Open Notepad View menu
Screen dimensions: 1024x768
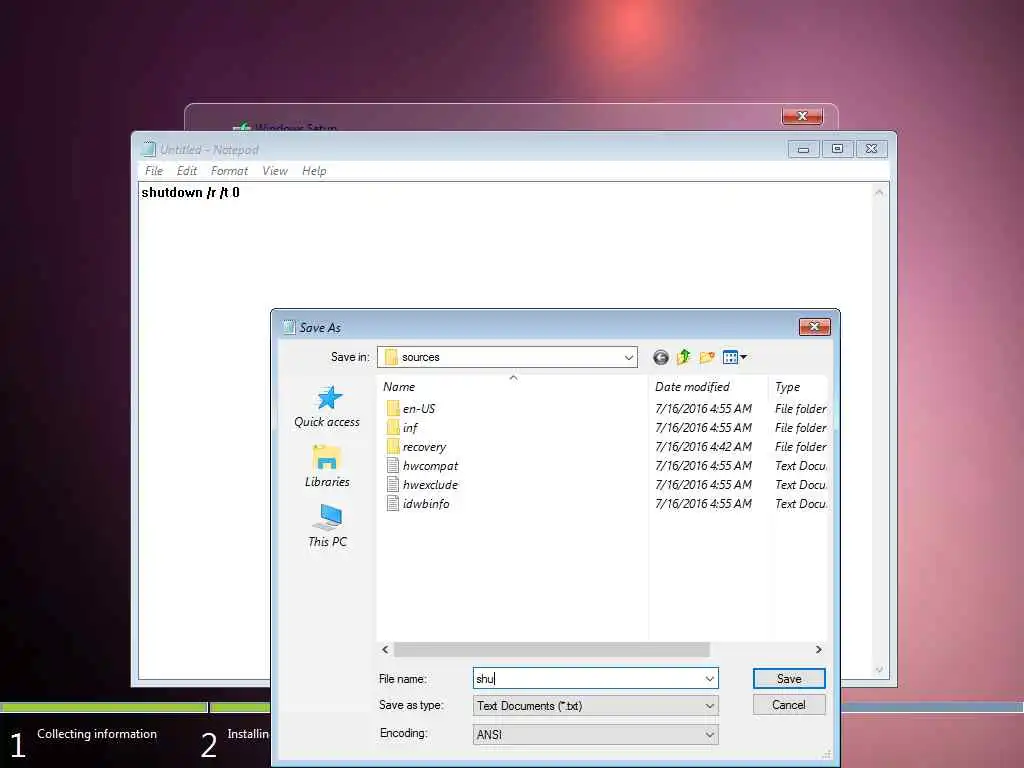(275, 171)
